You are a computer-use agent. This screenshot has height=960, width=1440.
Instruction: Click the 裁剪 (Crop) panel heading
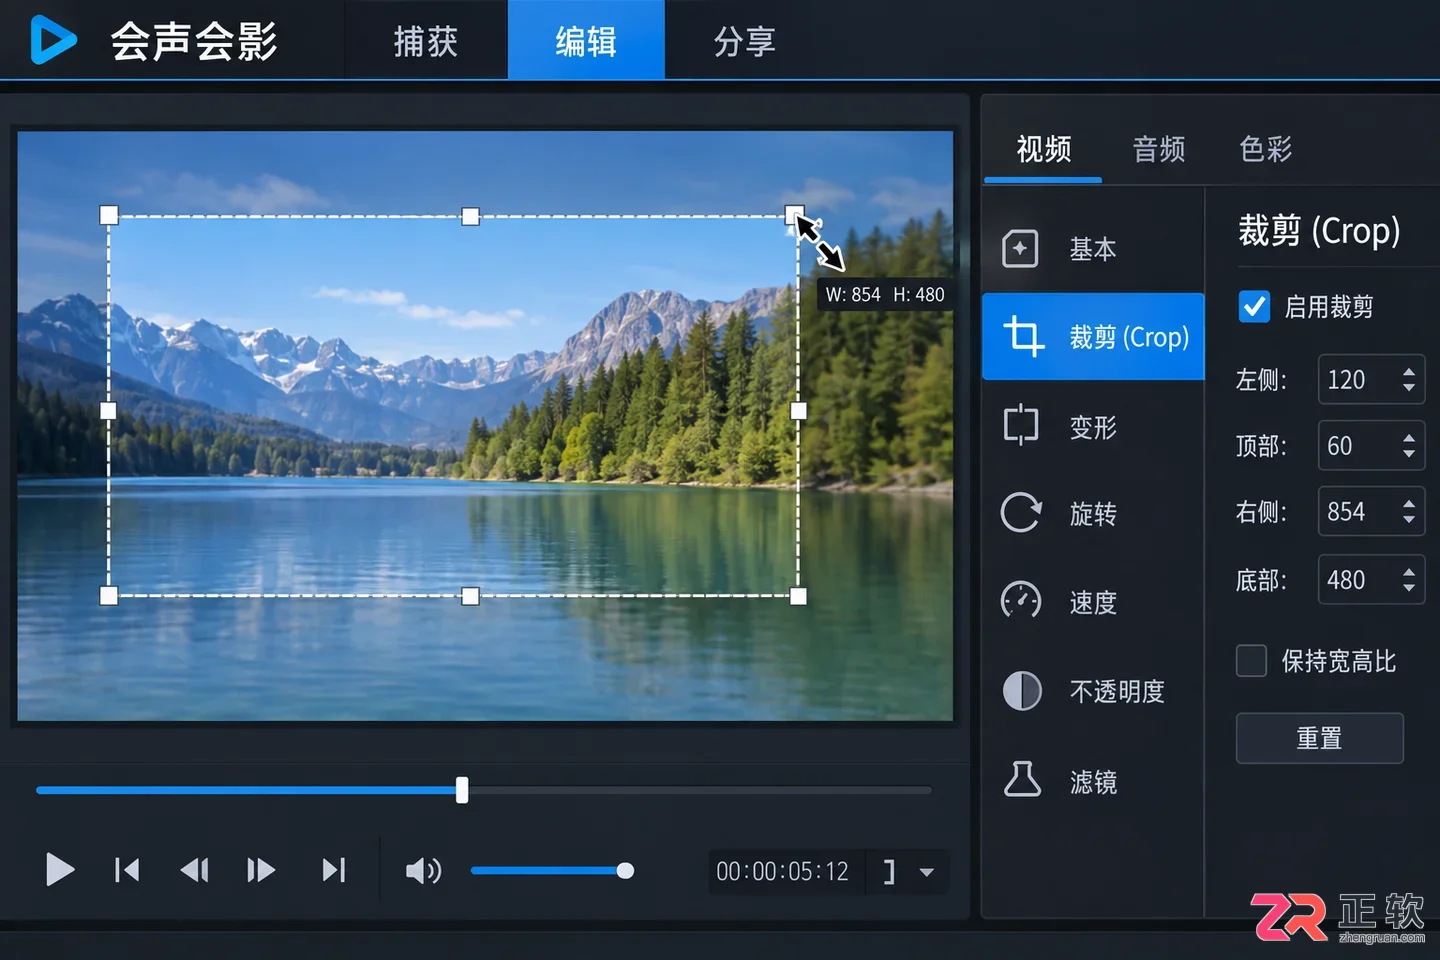click(x=1319, y=231)
